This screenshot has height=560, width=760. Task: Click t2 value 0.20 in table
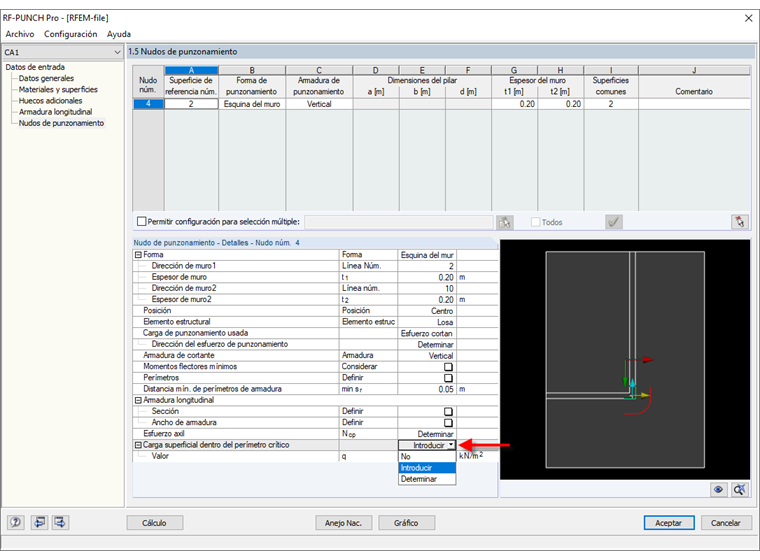pyautogui.click(x=560, y=104)
